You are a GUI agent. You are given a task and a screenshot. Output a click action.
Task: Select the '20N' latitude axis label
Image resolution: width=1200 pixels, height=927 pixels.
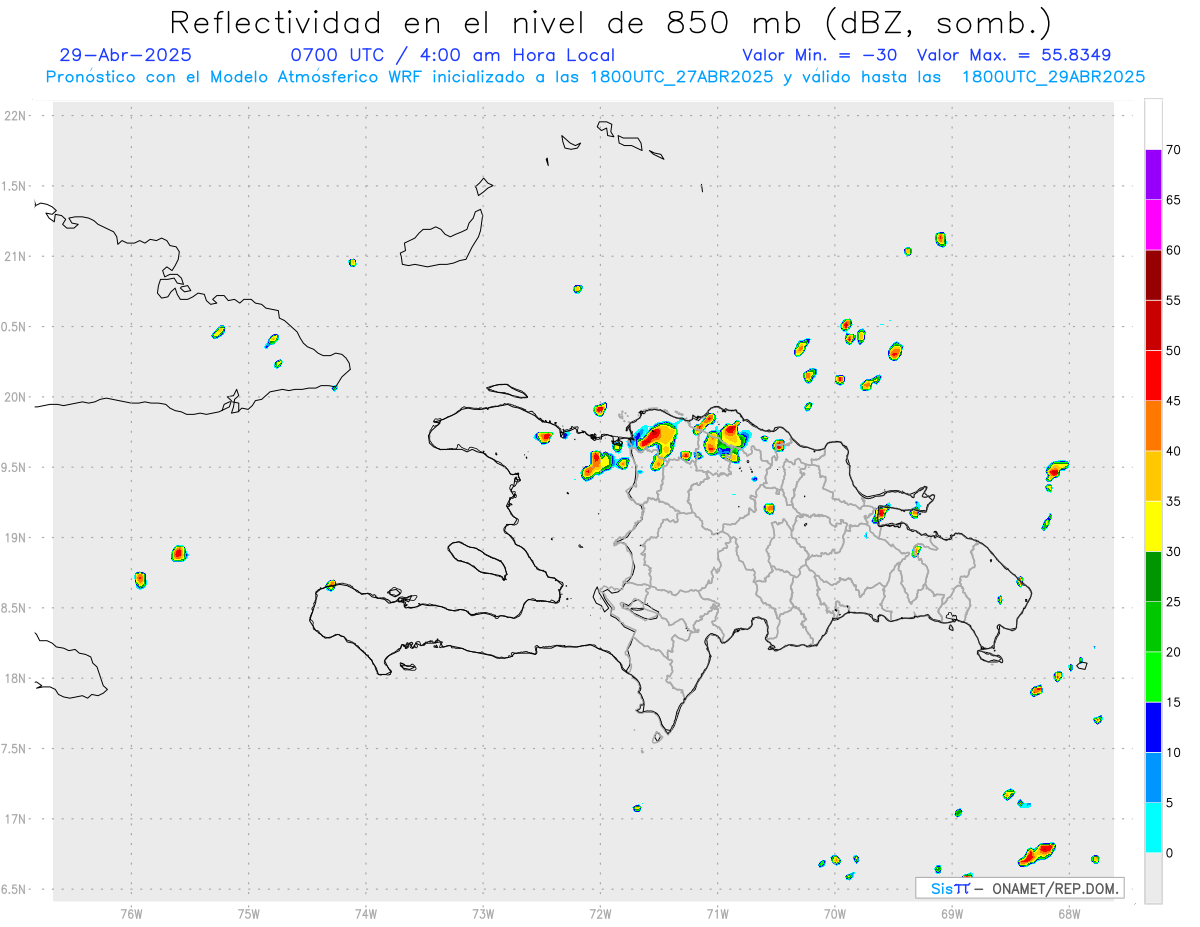tap(15, 397)
